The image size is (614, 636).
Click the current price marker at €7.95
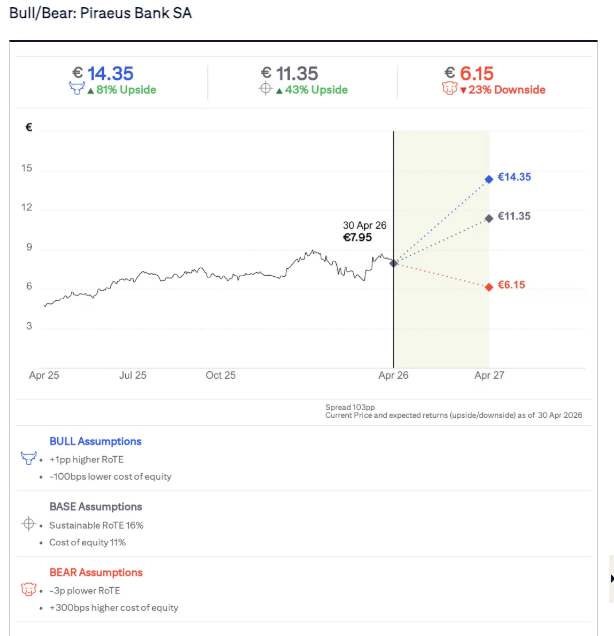coord(393,263)
